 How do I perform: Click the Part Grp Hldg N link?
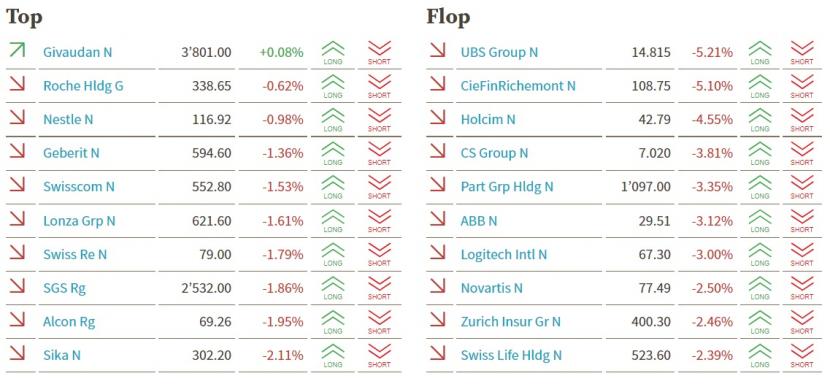pos(507,187)
